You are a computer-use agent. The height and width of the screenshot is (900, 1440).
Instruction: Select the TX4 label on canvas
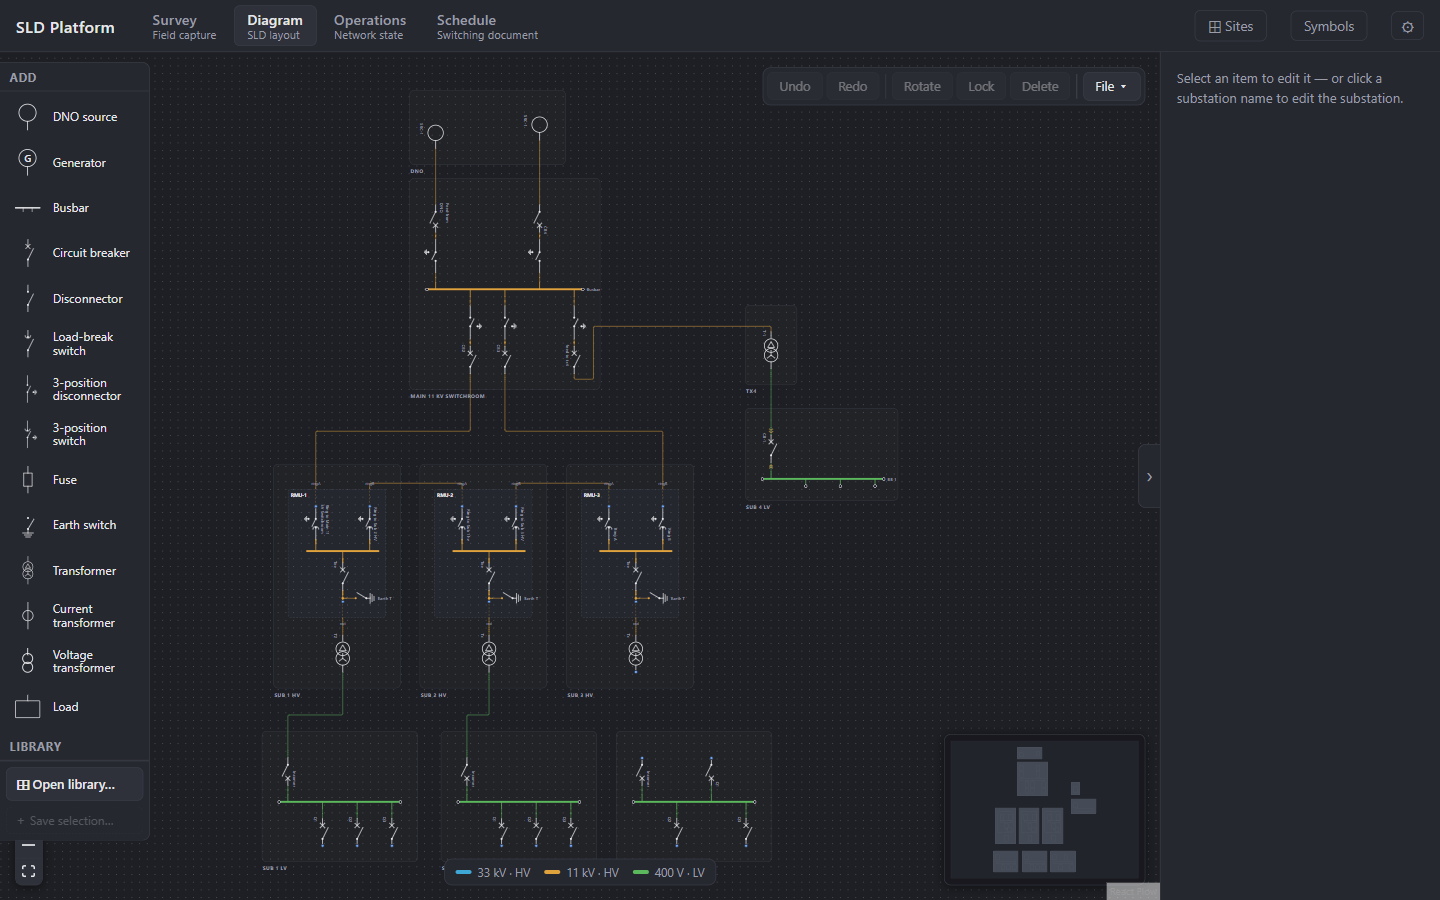751,391
